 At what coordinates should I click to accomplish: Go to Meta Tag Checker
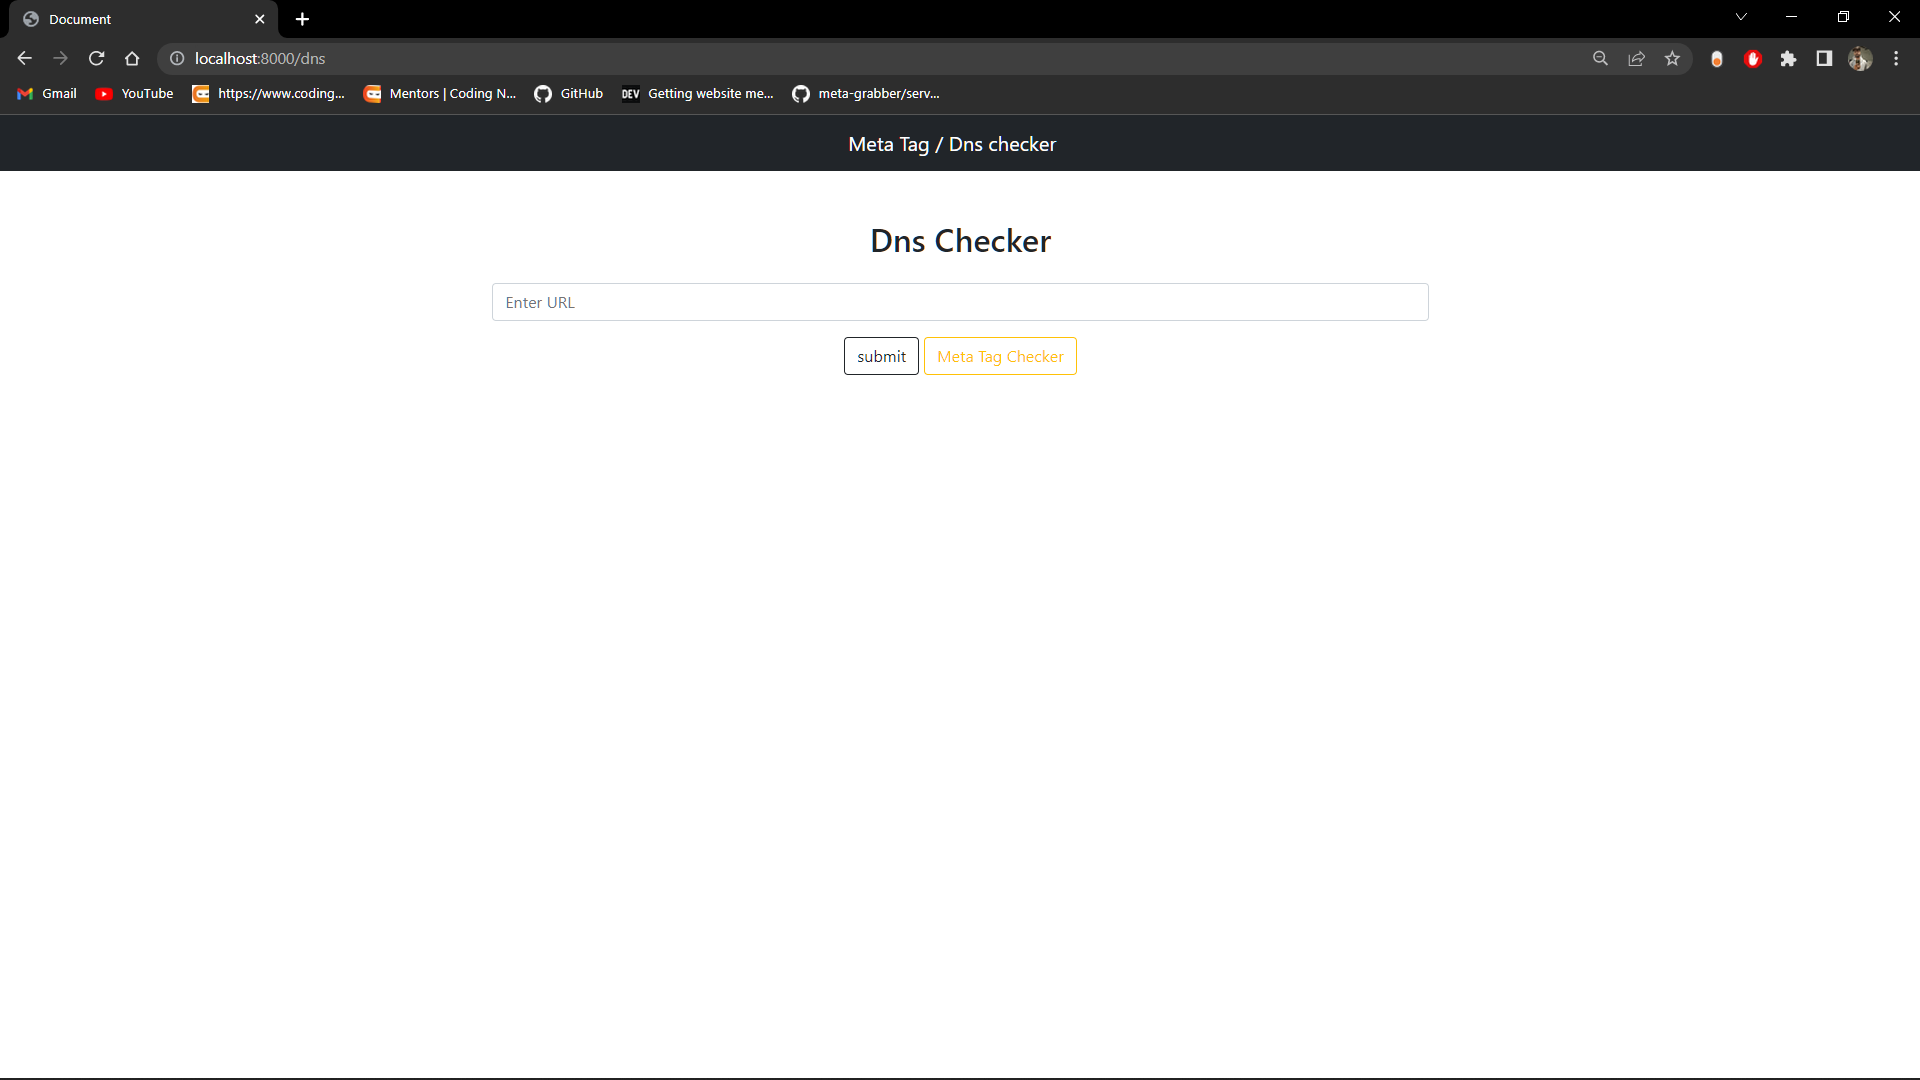coord(1000,356)
